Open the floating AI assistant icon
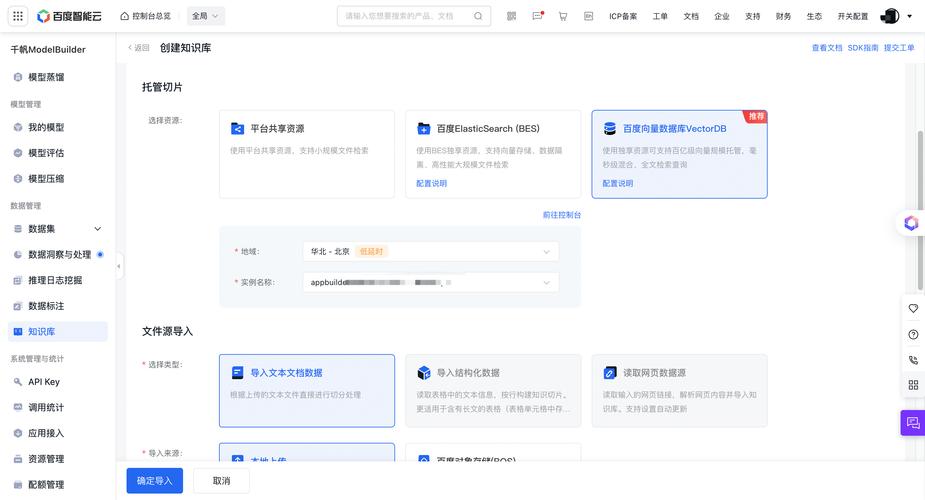925x500 pixels. point(911,223)
